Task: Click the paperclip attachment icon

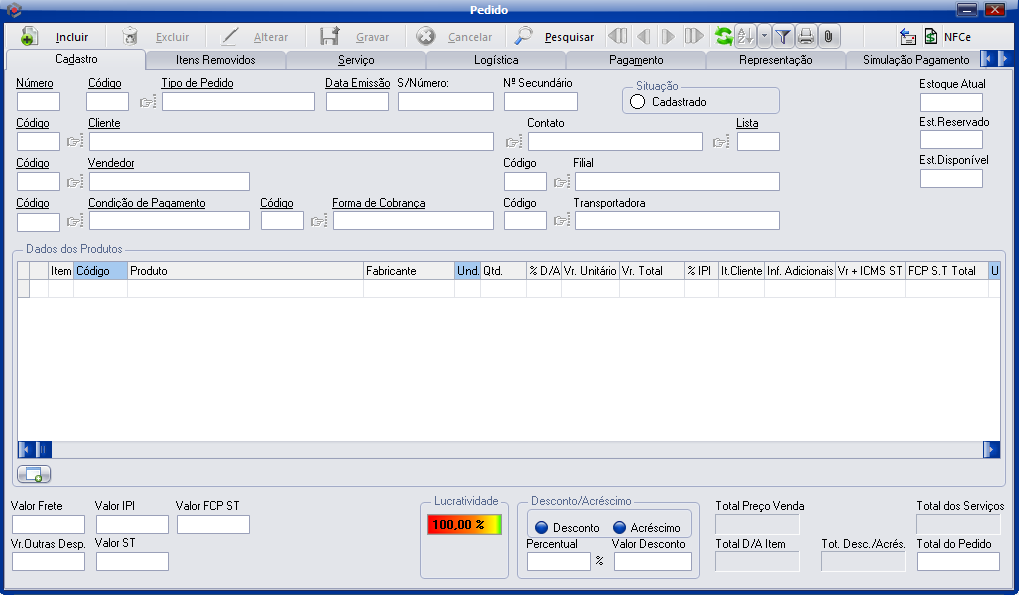Action: click(829, 37)
